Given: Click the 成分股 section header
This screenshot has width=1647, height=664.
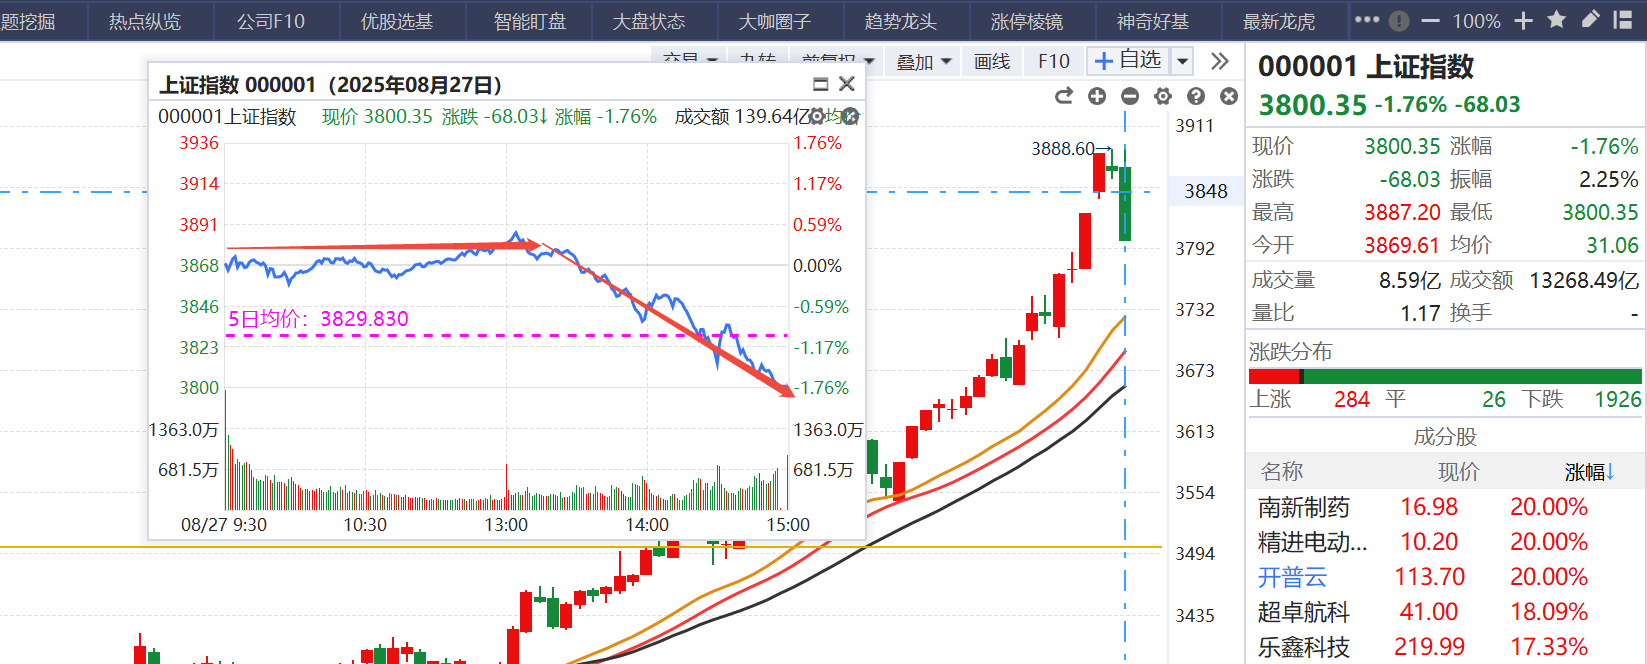Looking at the screenshot, I should click(x=1445, y=437).
